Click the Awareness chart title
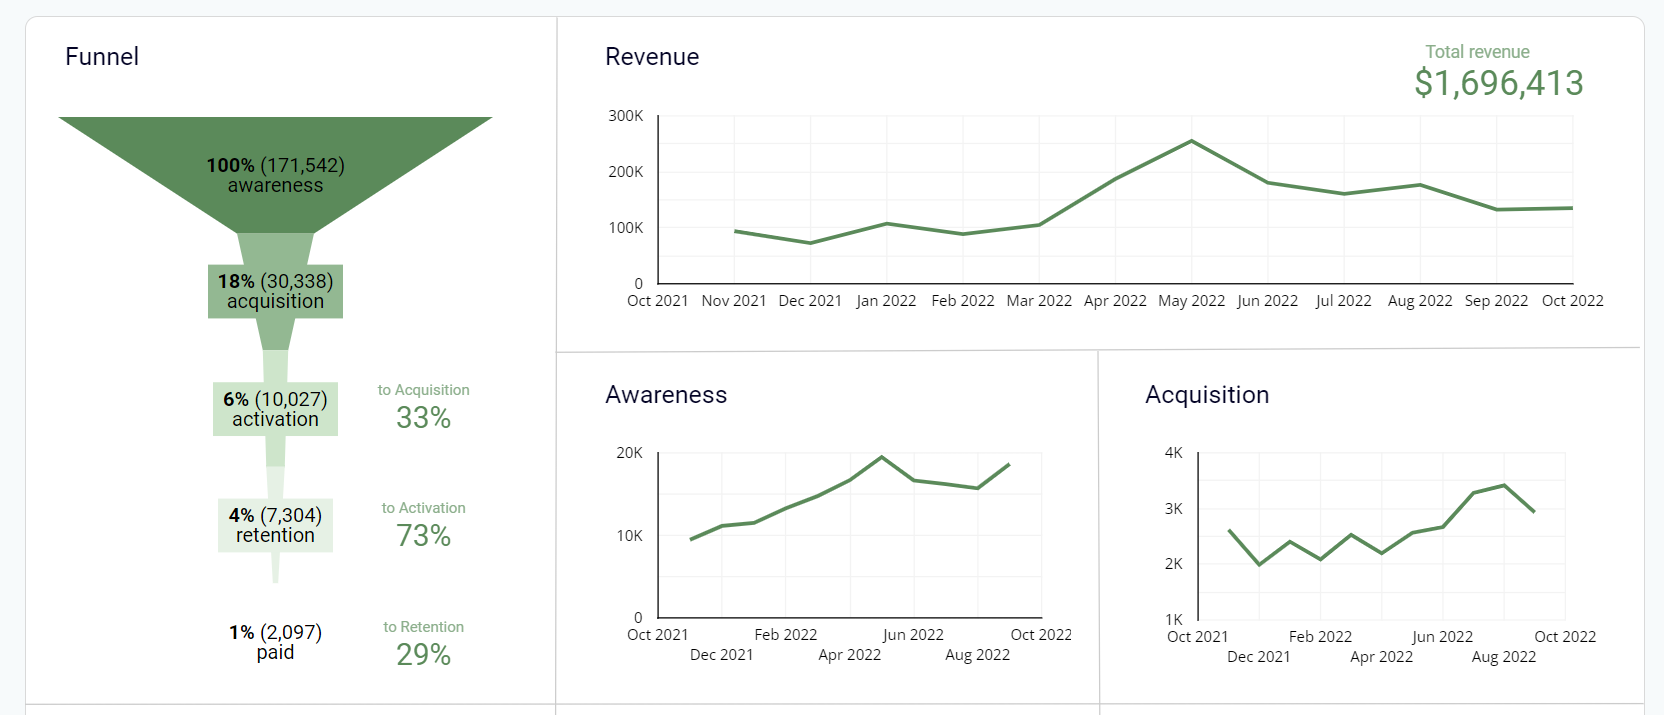This screenshot has height=715, width=1664. tap(666, 395)
